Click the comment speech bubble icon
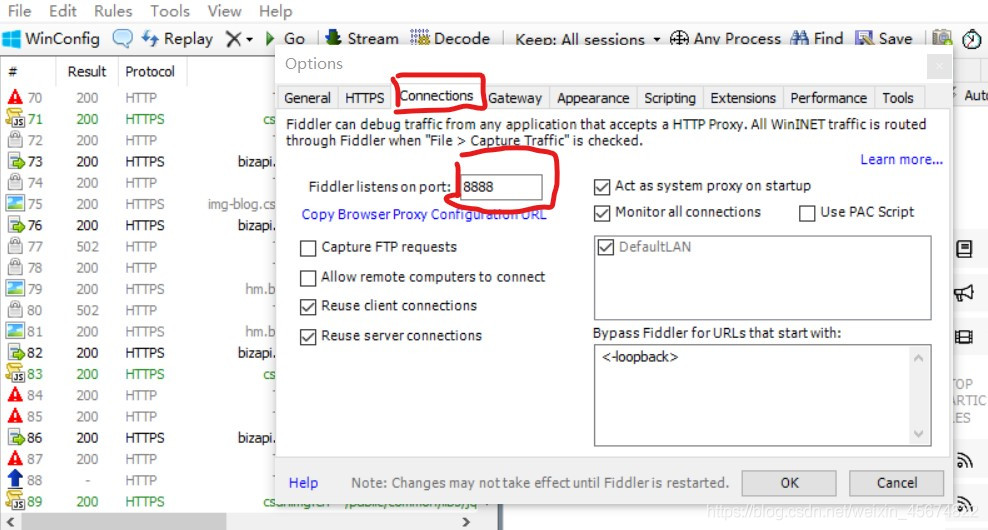This screenshot has width=988, height=530. tap(122, 38)
